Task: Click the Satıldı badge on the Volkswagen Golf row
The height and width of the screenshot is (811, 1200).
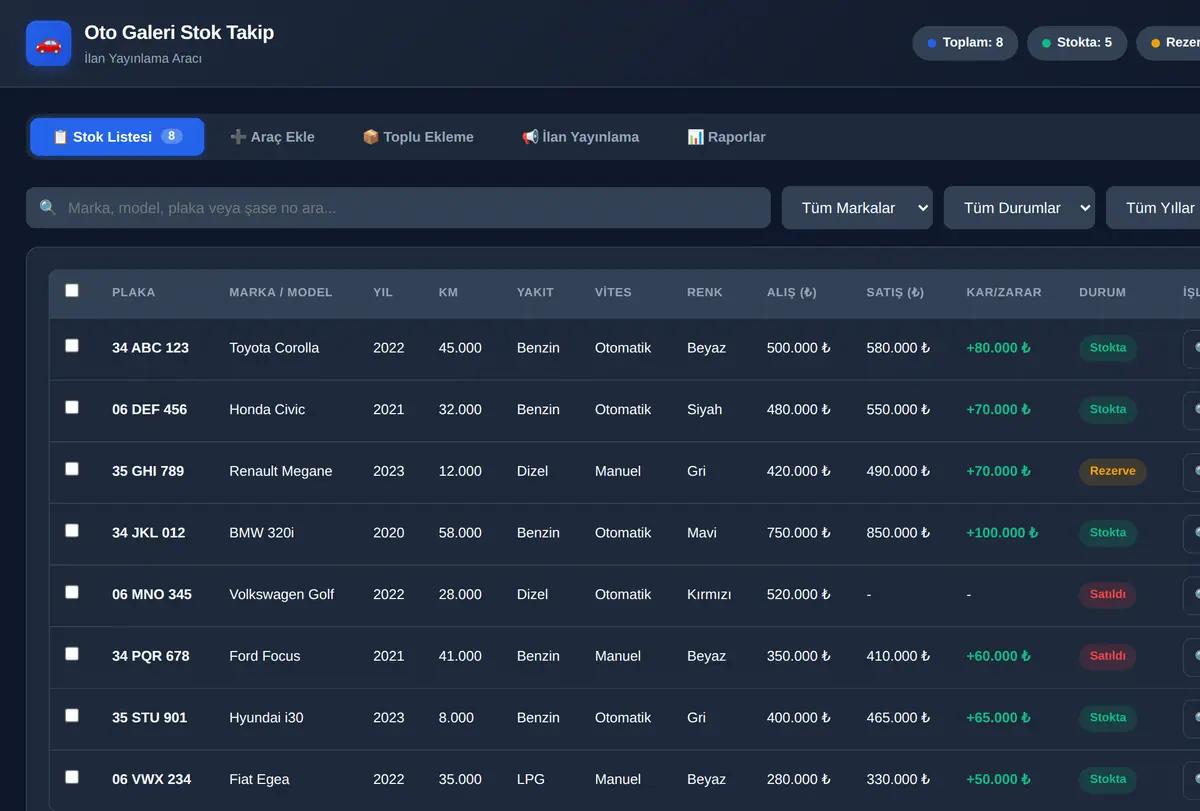Action: coord(1108,594)
